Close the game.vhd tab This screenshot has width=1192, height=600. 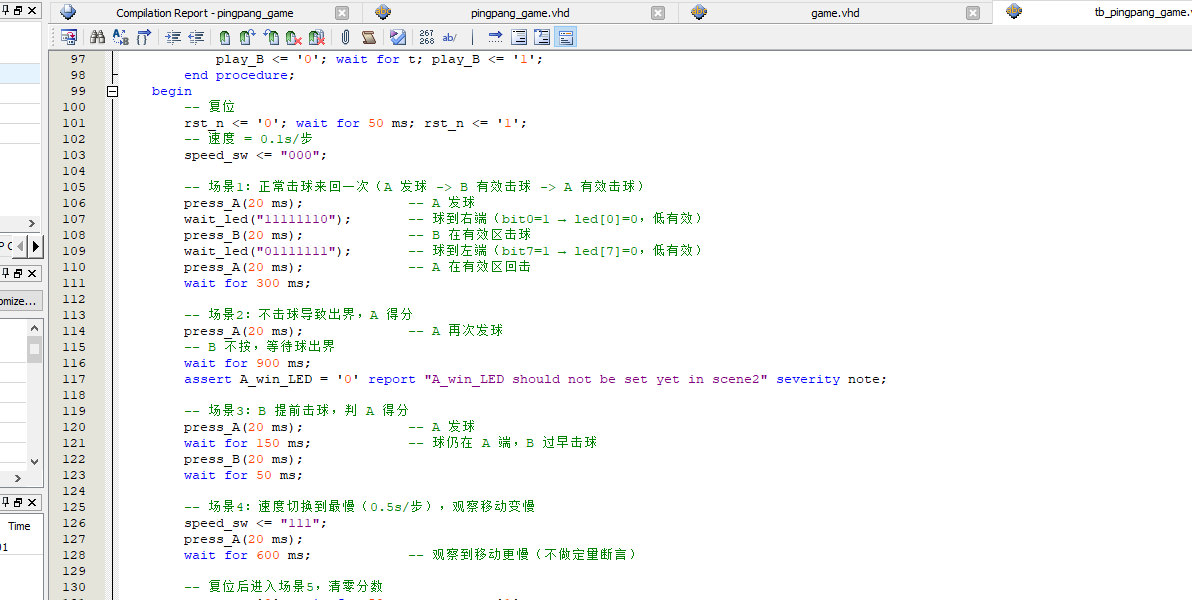pos(972,13)
